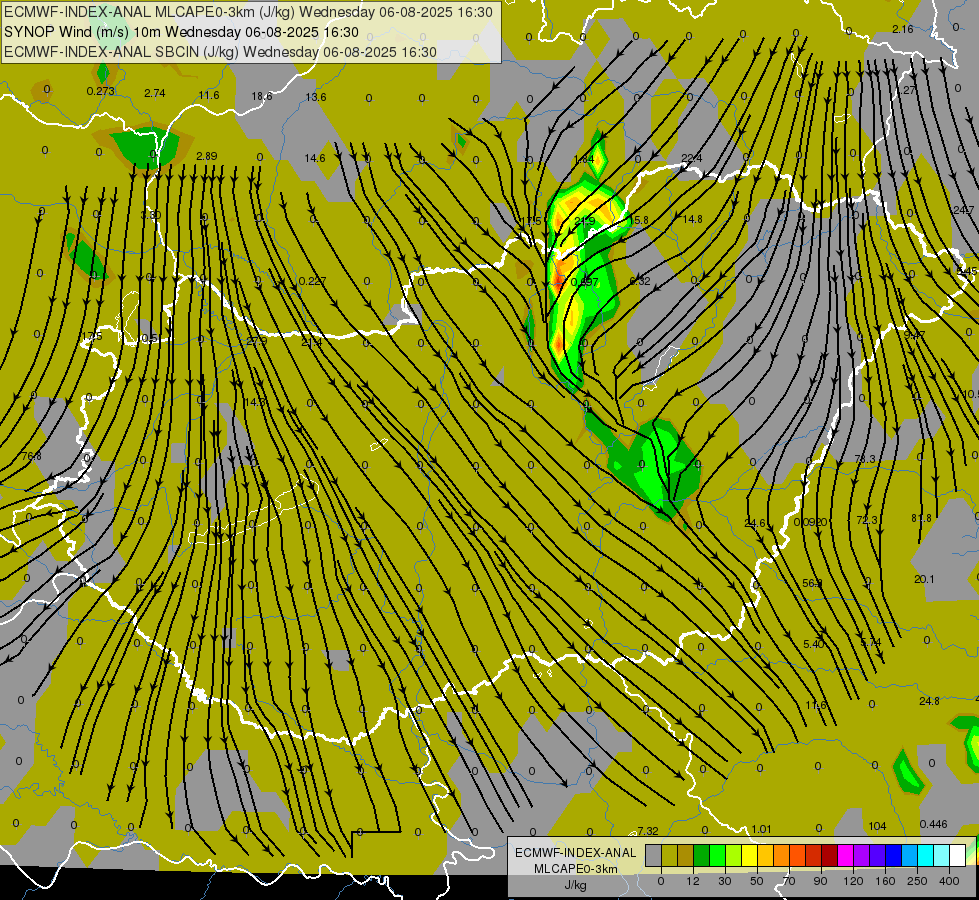Screen dimensions: 979x900
Task: Click the map value '6.32'
Action: tap(640, 281)
